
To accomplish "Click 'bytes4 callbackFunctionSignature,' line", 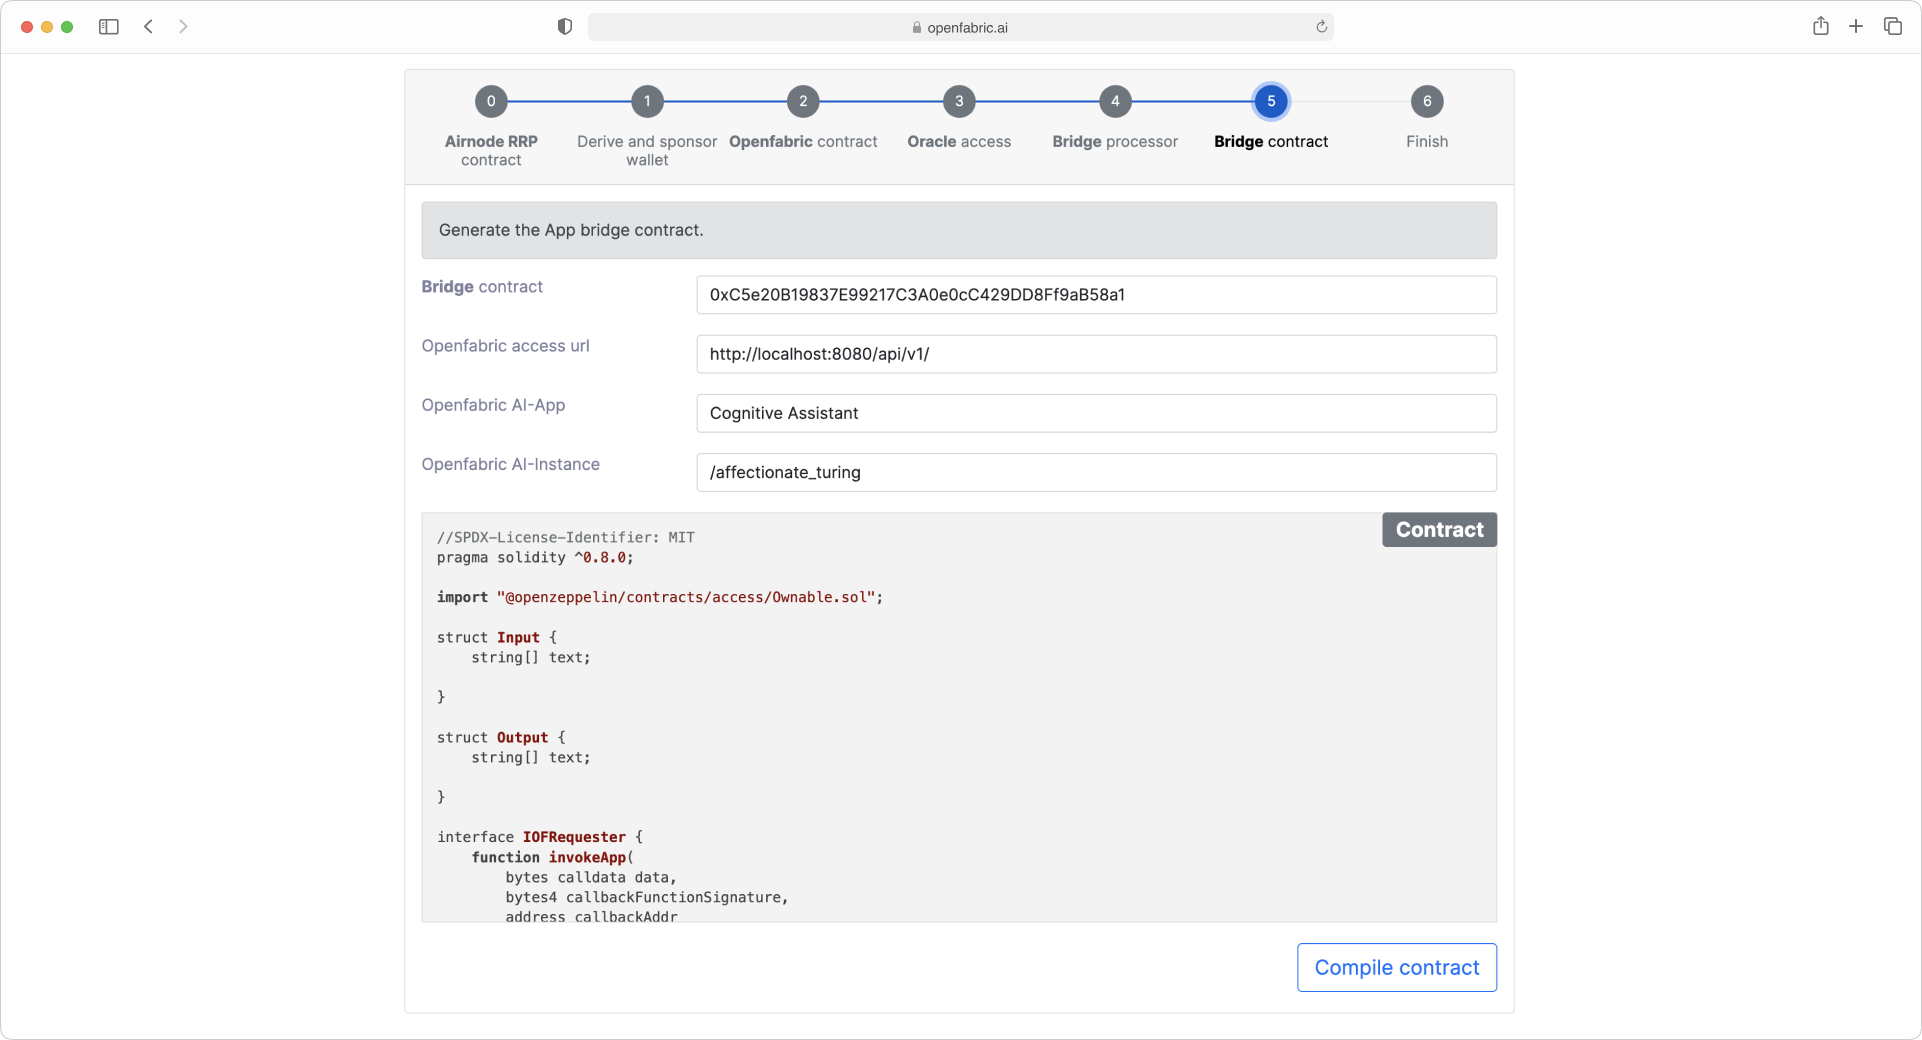I will coord(647,897).
